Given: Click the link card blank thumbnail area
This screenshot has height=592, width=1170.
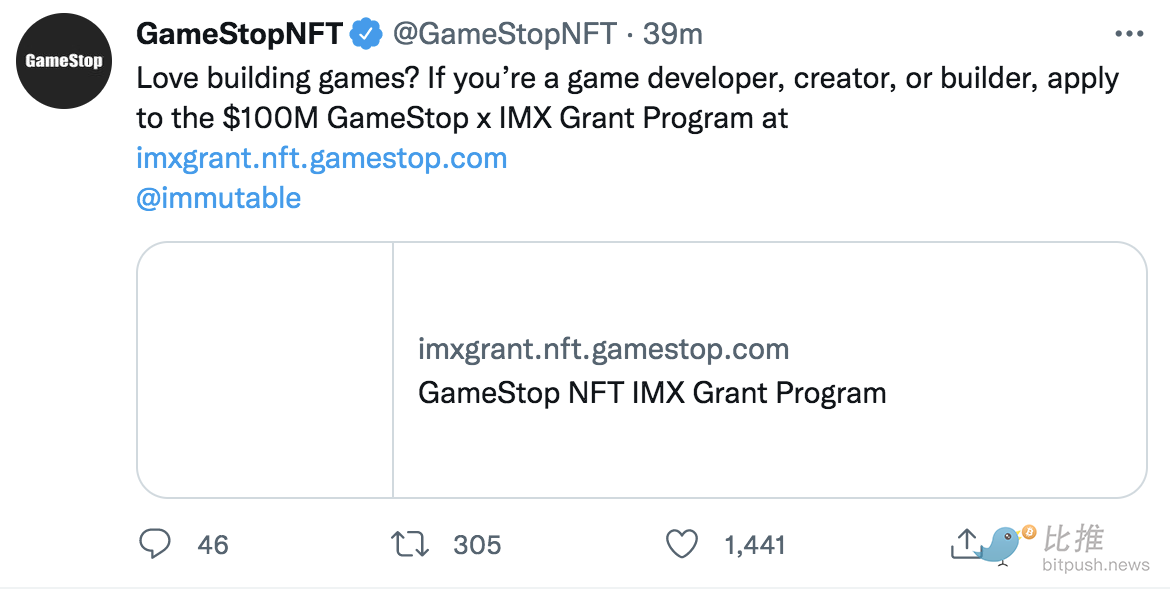Looking at the screenshot, I should click(265, 370).
